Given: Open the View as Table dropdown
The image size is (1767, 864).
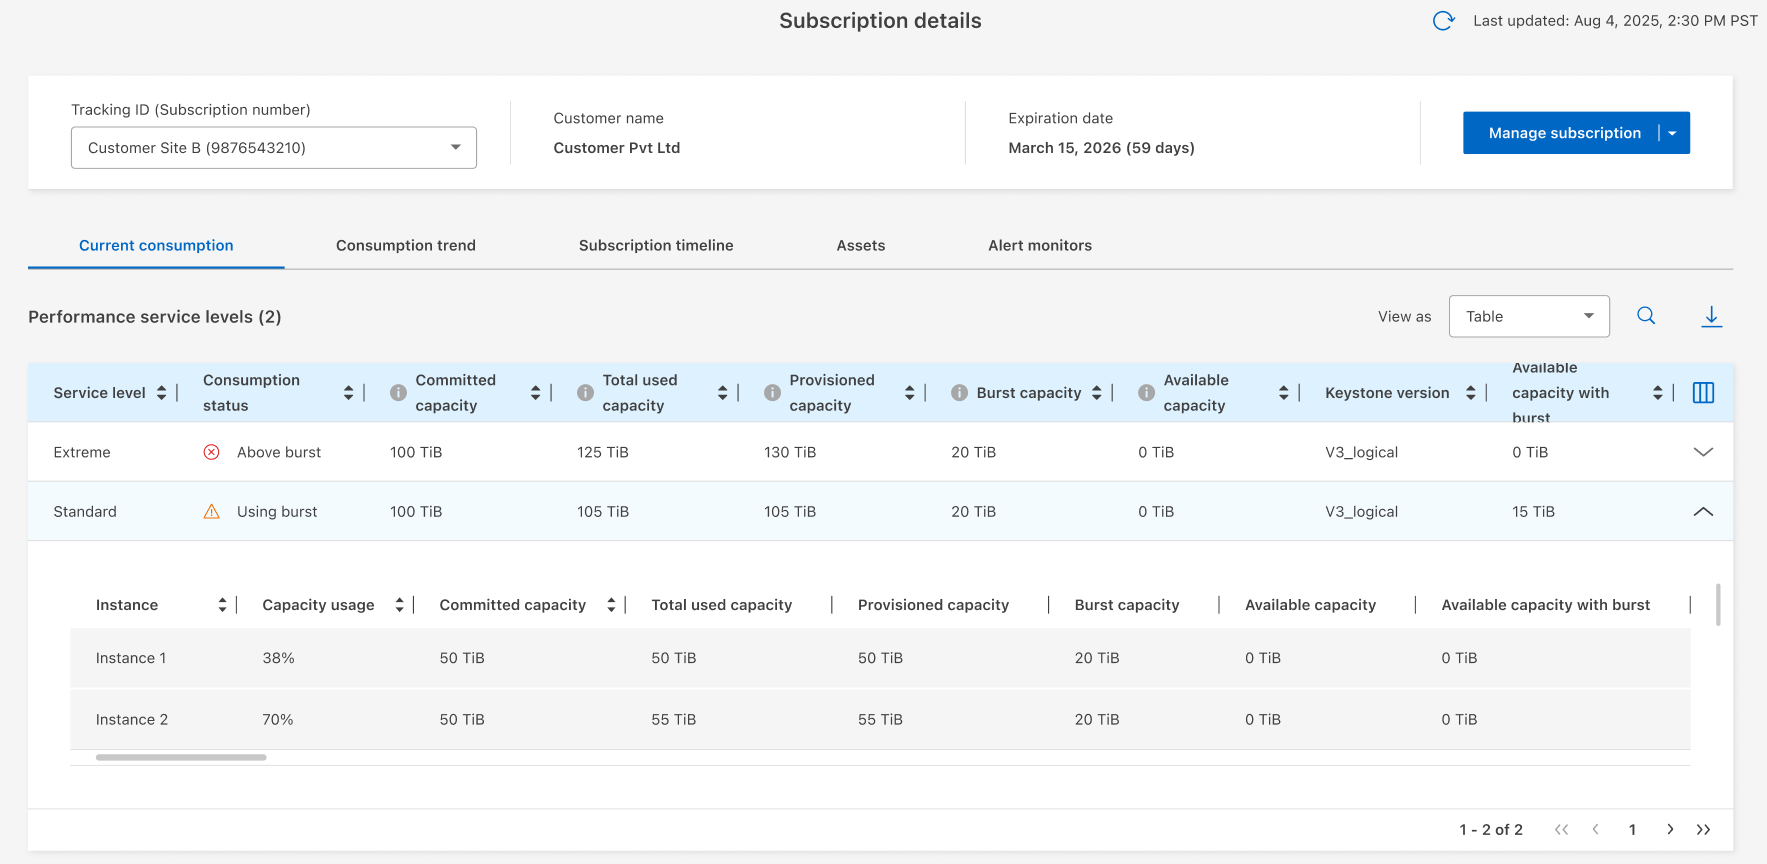Looking at the screenshot, I should (x=1528, y=316).
